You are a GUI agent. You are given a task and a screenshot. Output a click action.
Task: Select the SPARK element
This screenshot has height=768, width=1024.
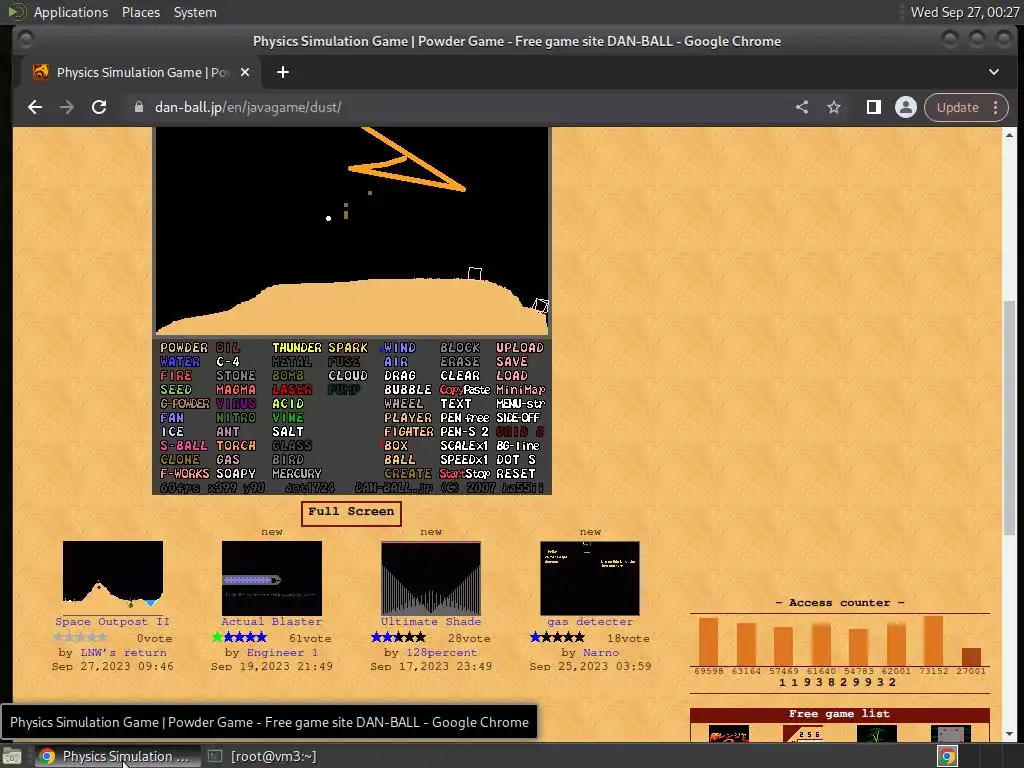click(347, 348)
